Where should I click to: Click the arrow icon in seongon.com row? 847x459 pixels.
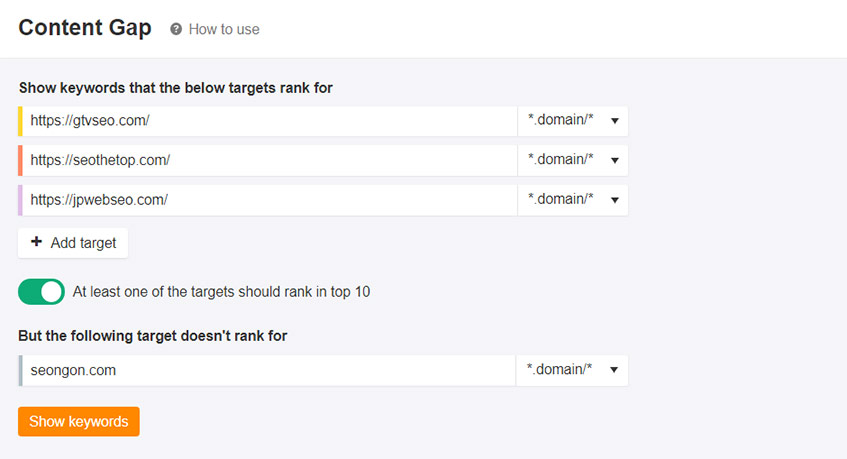point(614,370)
